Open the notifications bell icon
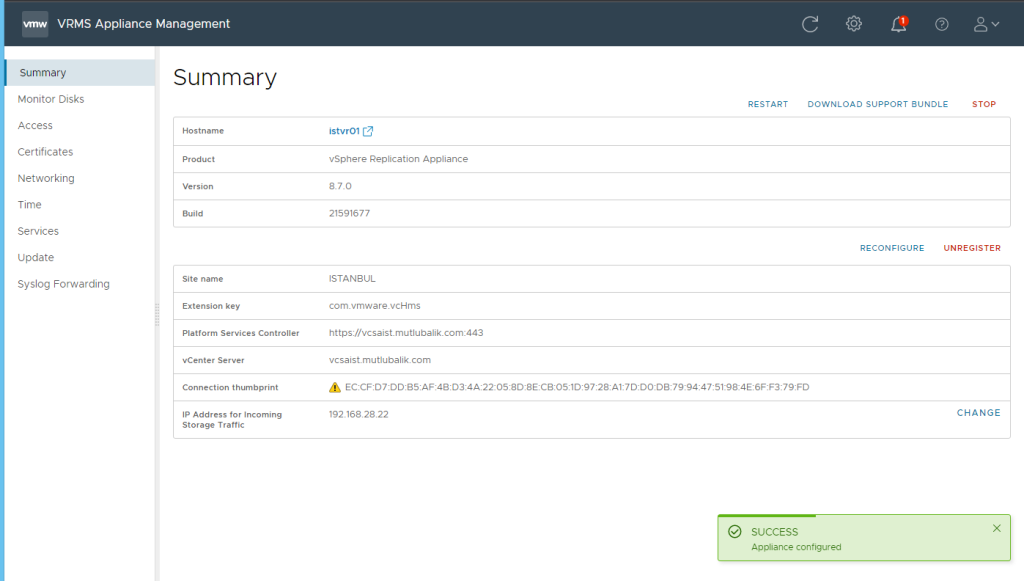The height and width of the screenshot is (581, 1024). tap(899, 24)
